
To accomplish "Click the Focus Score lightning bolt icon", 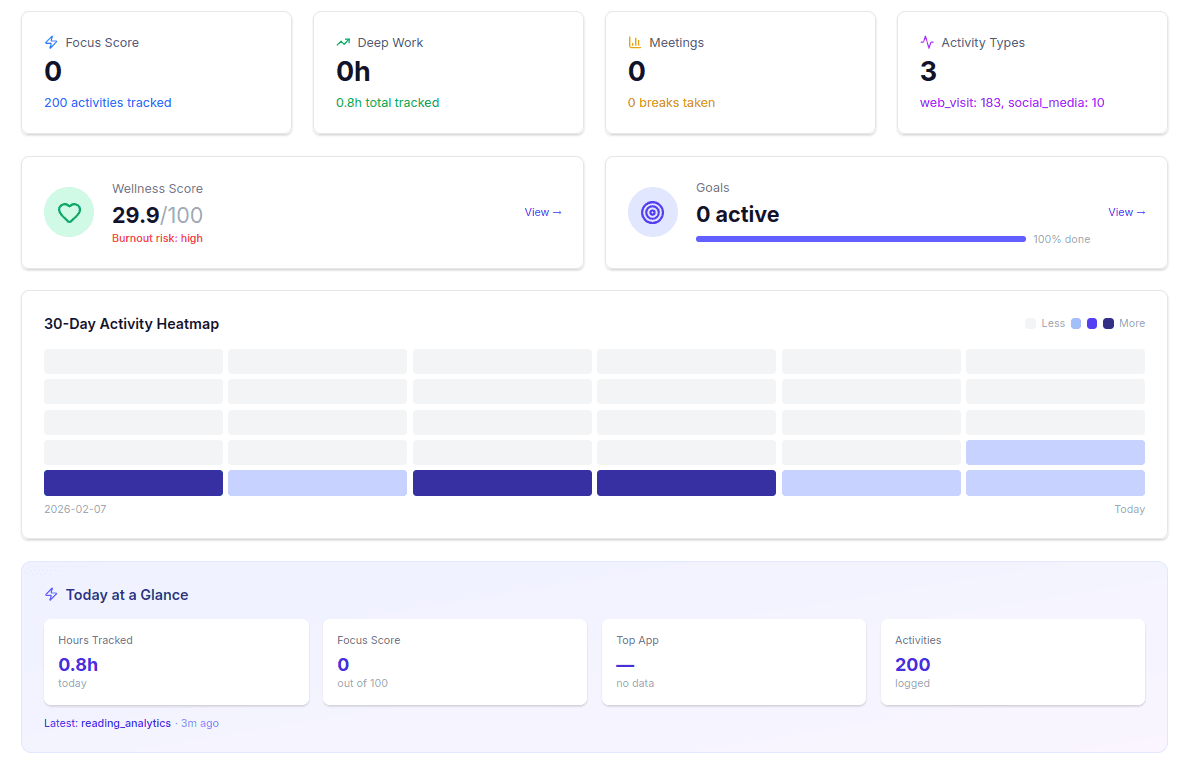I will pyautogui.click(x=50, y=42).
